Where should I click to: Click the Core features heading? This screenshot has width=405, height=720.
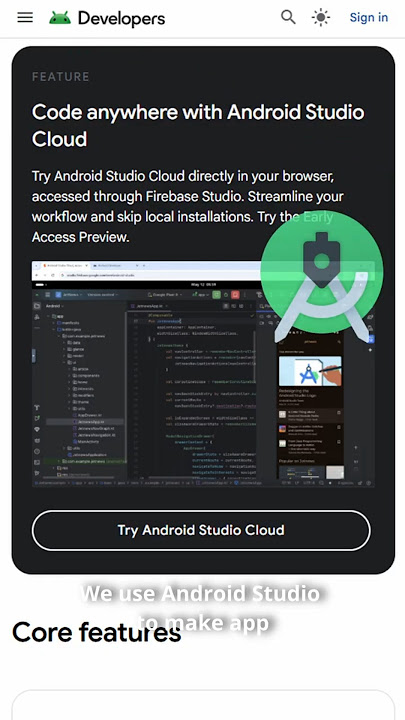pos(96,632)
